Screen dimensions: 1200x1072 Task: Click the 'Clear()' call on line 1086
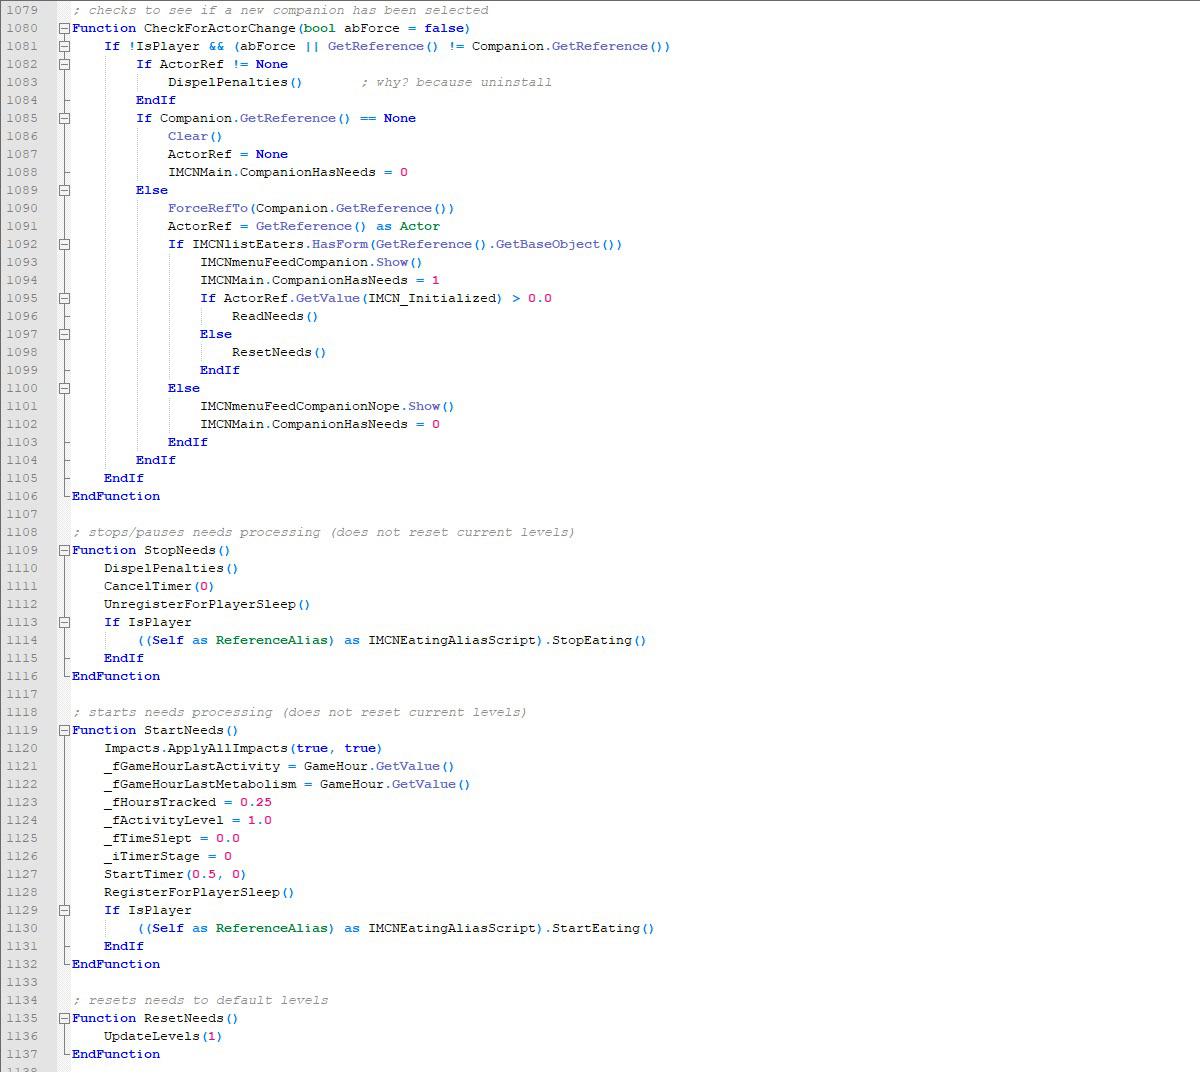pyautogui.click(x=195, y=136)
